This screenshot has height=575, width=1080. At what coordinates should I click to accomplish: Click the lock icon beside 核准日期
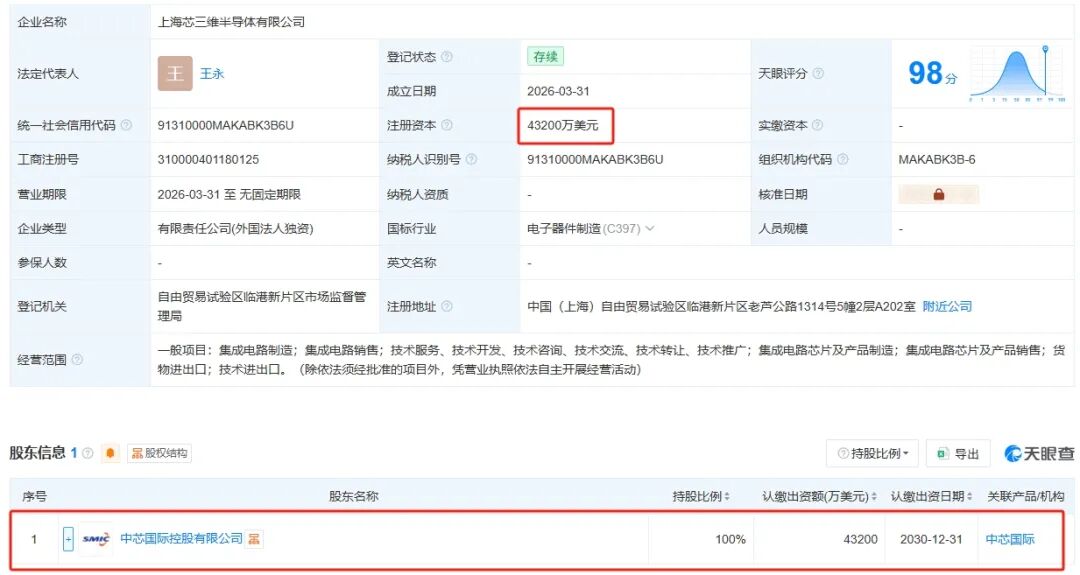tap(938, 195)
